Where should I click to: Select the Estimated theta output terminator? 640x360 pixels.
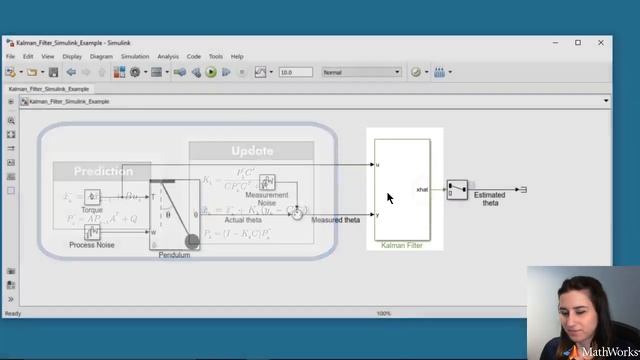(x=524, y=190)
